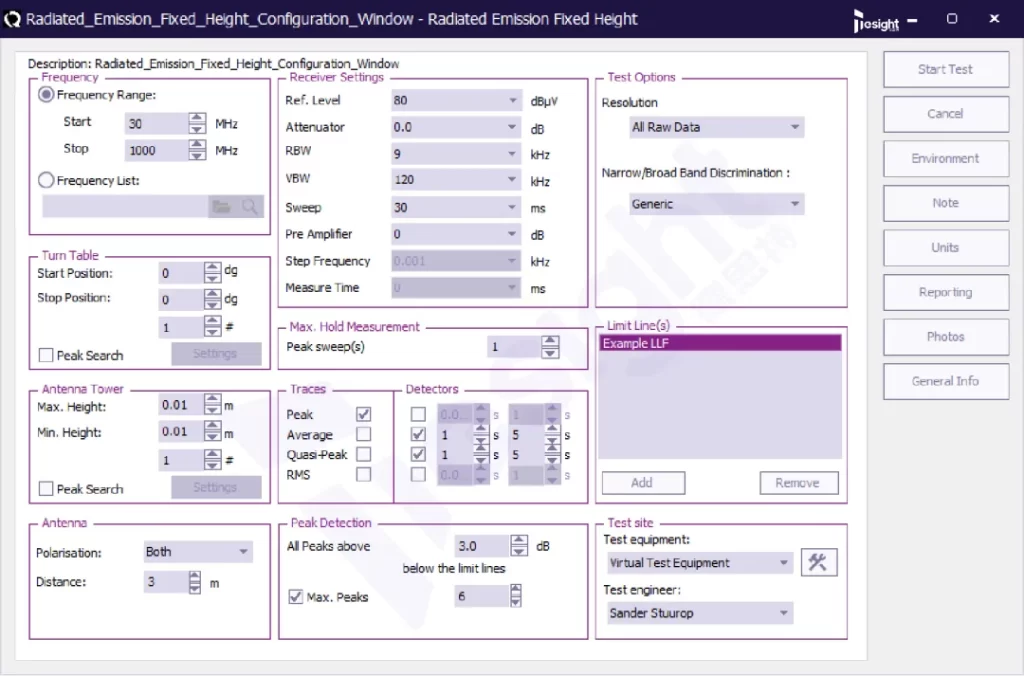Open the Attenuator dropdown
The height and width of the screenshot is (676, 1024).
pyautogui.click(x=456, y=127)
